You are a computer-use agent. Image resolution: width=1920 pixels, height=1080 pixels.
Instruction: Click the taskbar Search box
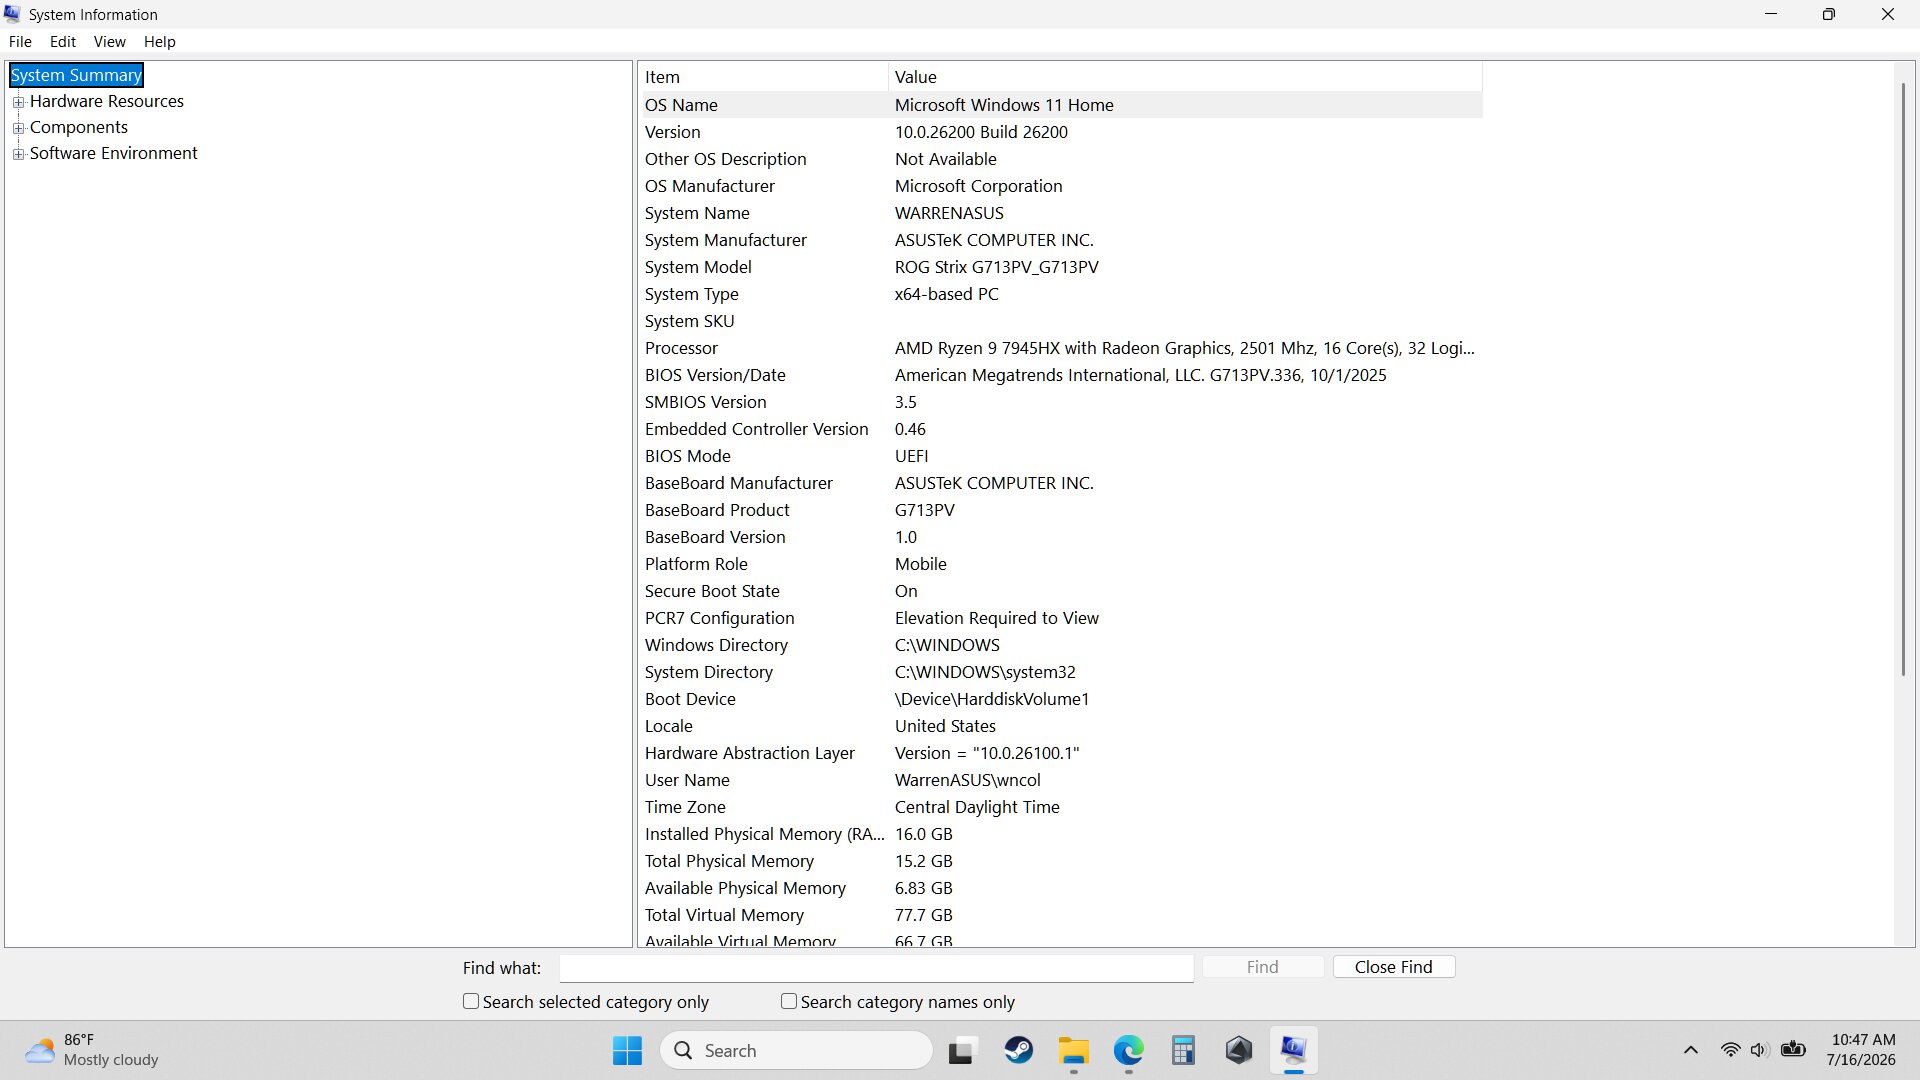(796, 1051)
